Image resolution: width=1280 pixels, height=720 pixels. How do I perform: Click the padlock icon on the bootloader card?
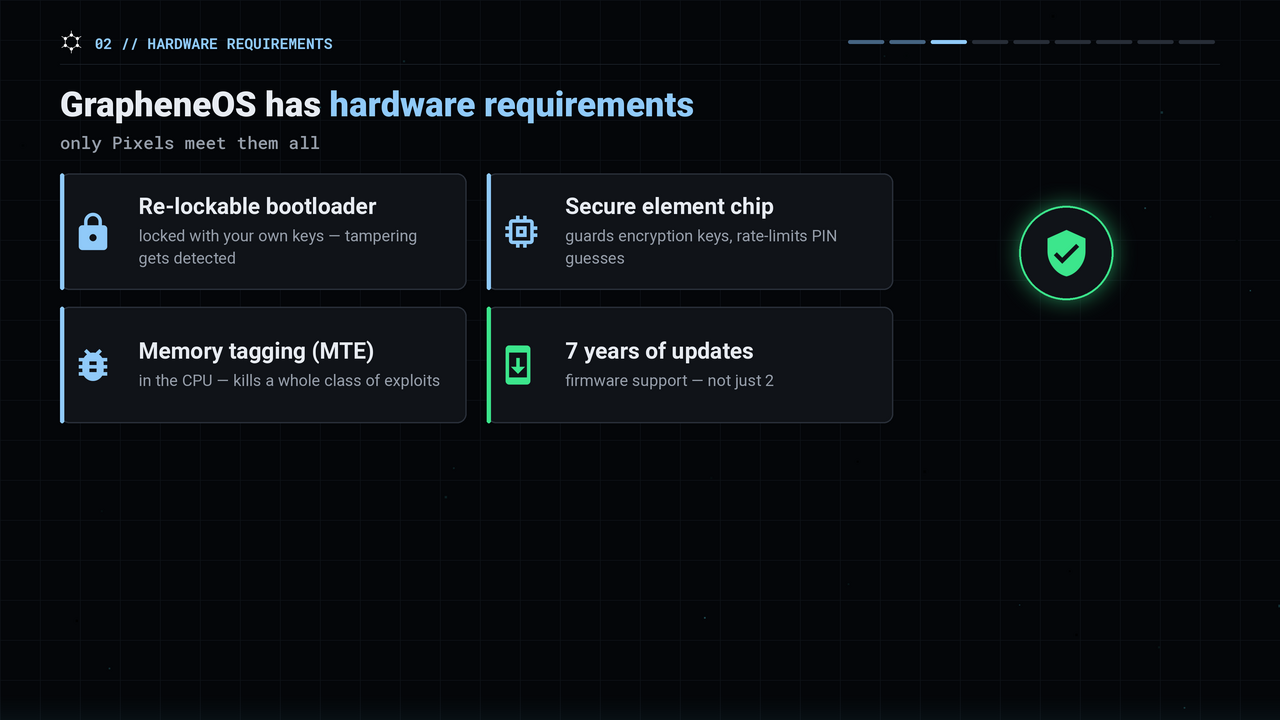point(93,232)
